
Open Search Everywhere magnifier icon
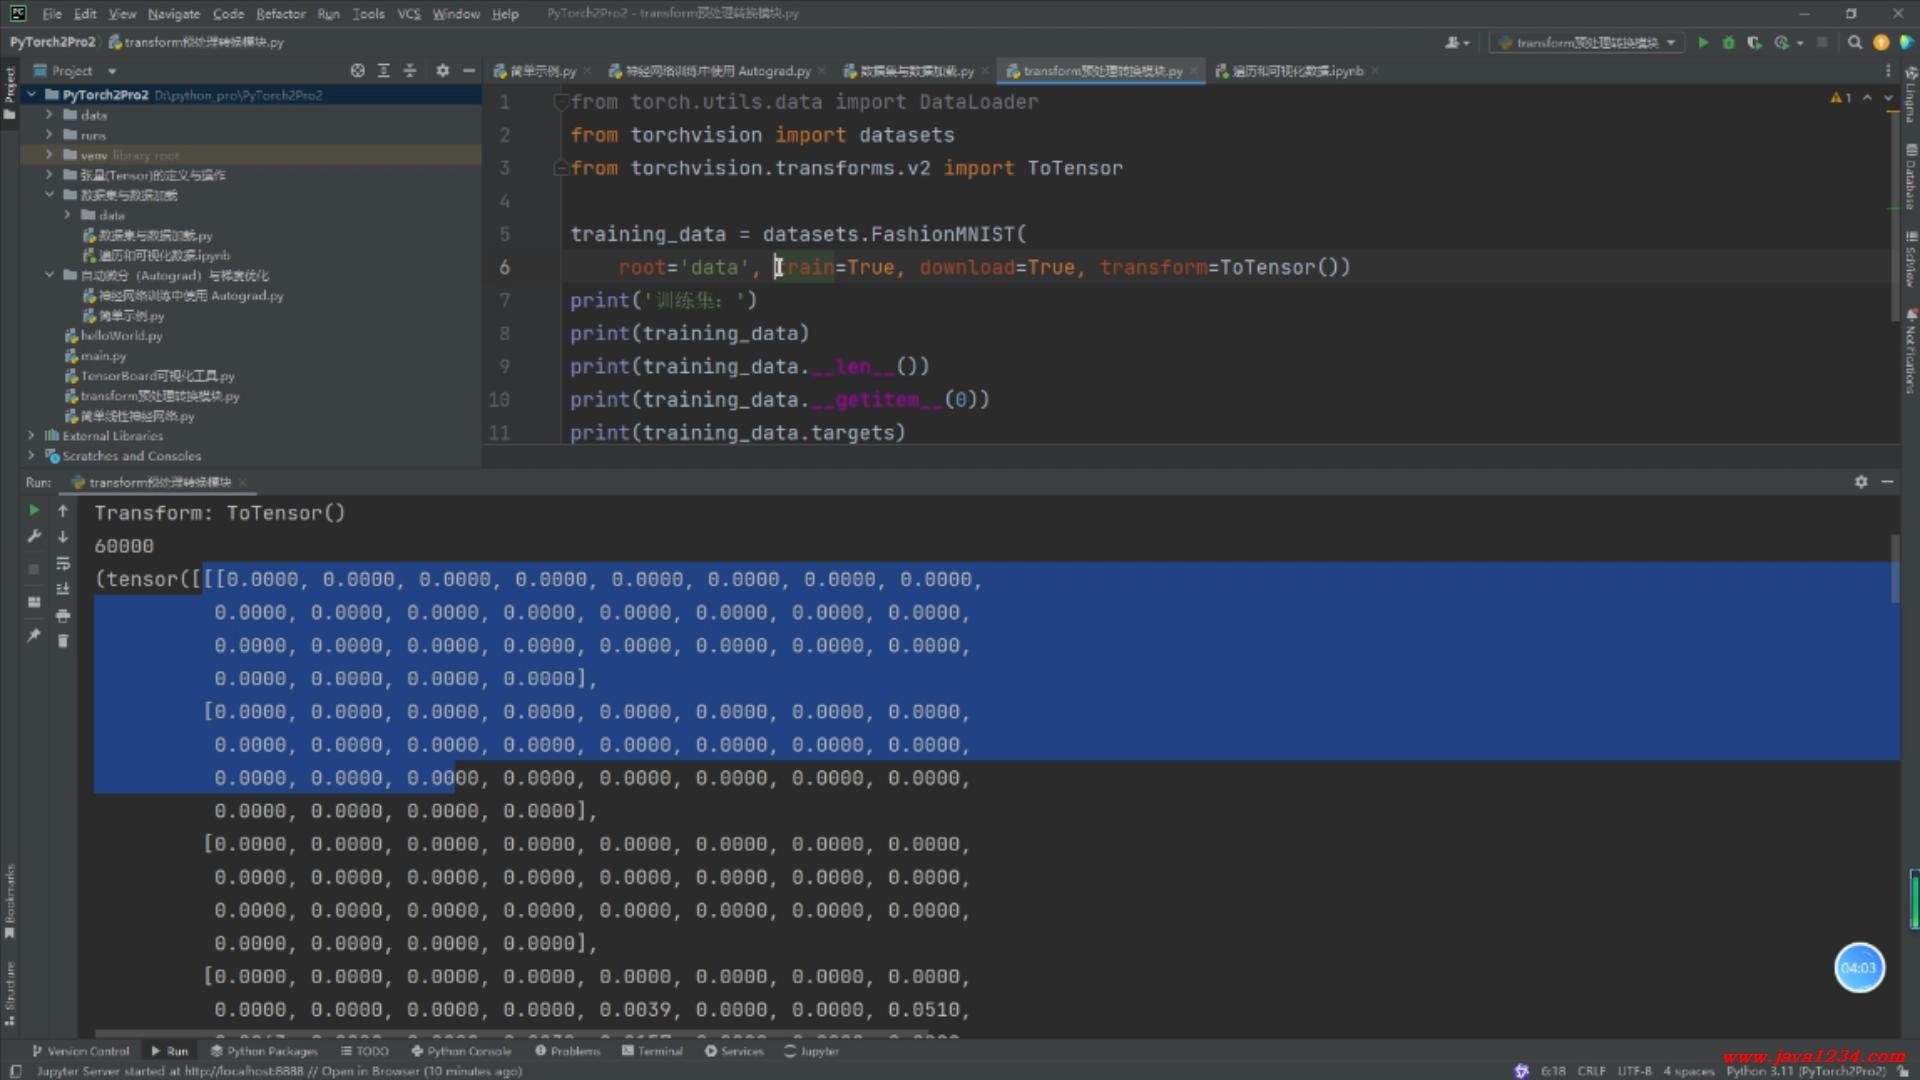1855,43
